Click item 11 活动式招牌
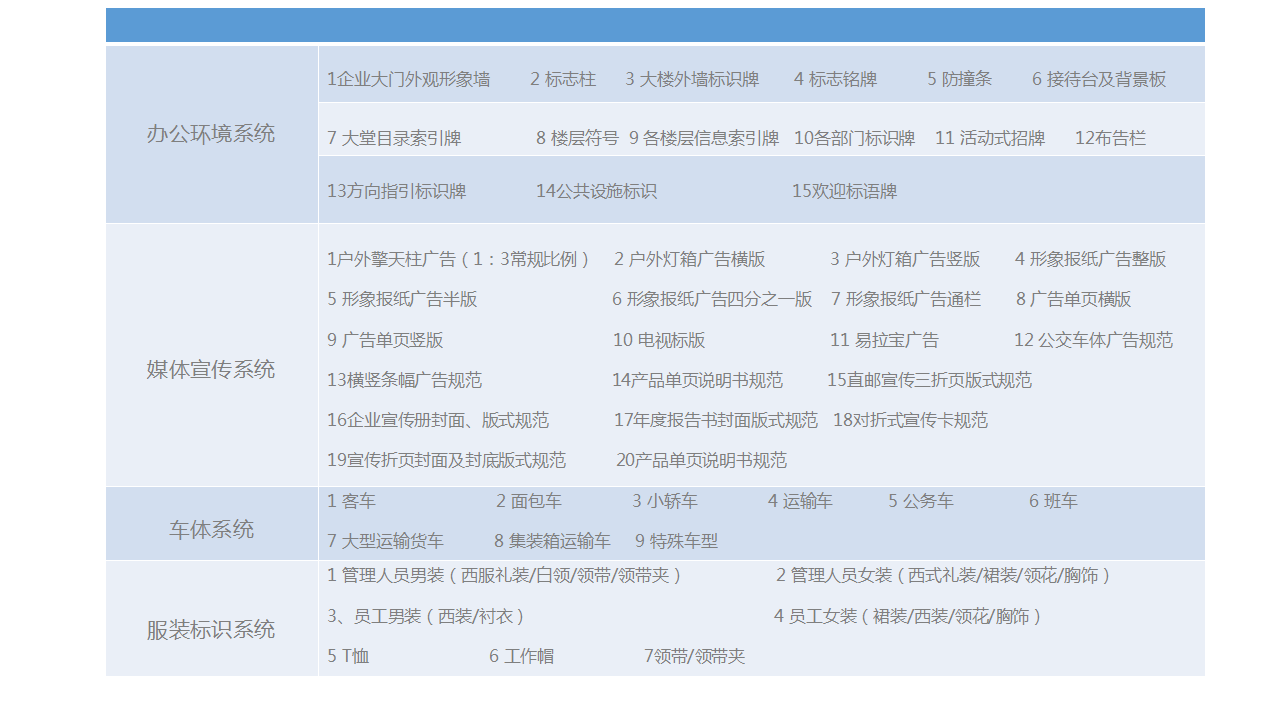The image size is (1280, 720). click(990, 139)
